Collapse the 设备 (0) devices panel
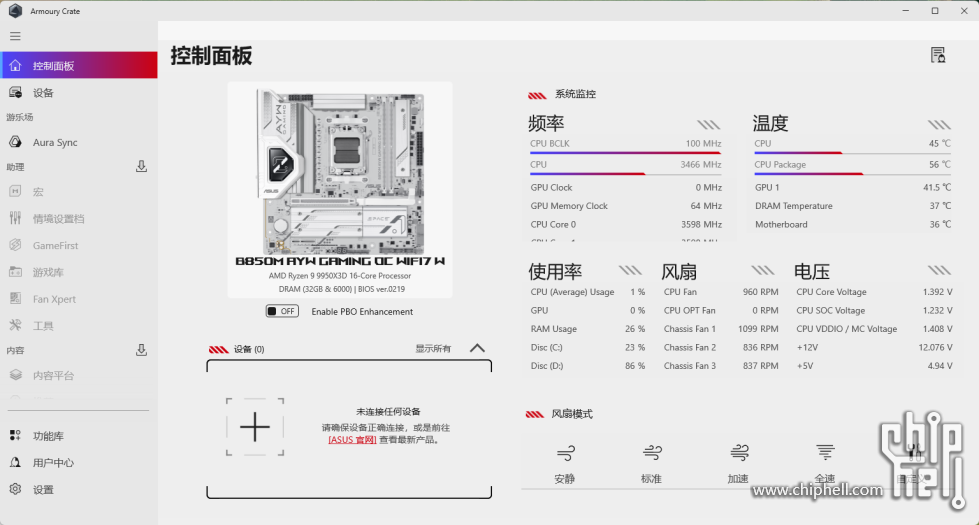Image resolution: width=979 pixels, height=525 pixels. (x=477, y=348)
